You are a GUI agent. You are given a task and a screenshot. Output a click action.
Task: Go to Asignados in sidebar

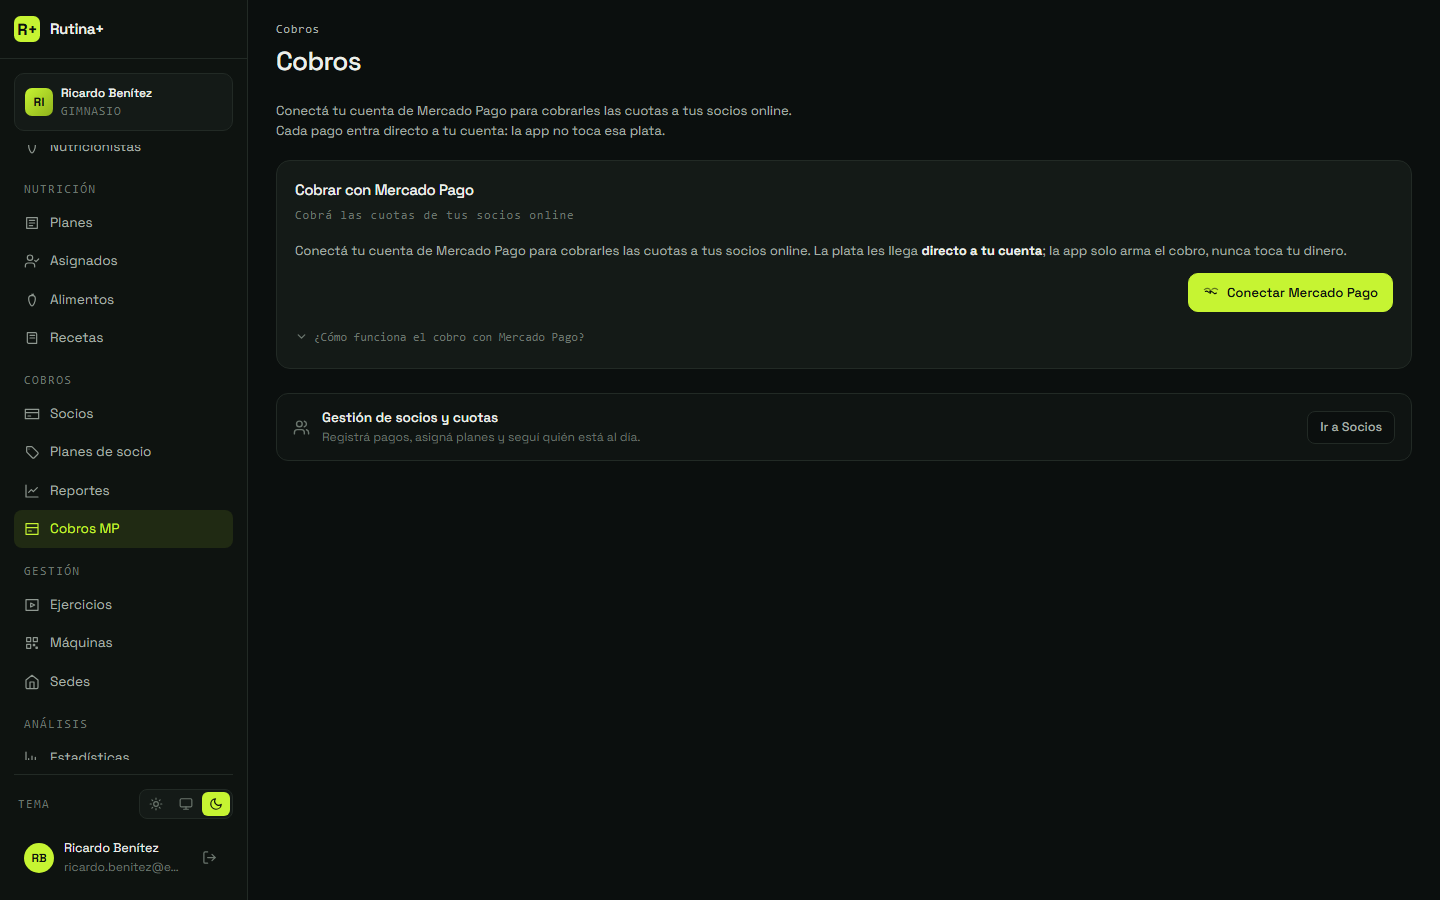(x=123, y=261)
